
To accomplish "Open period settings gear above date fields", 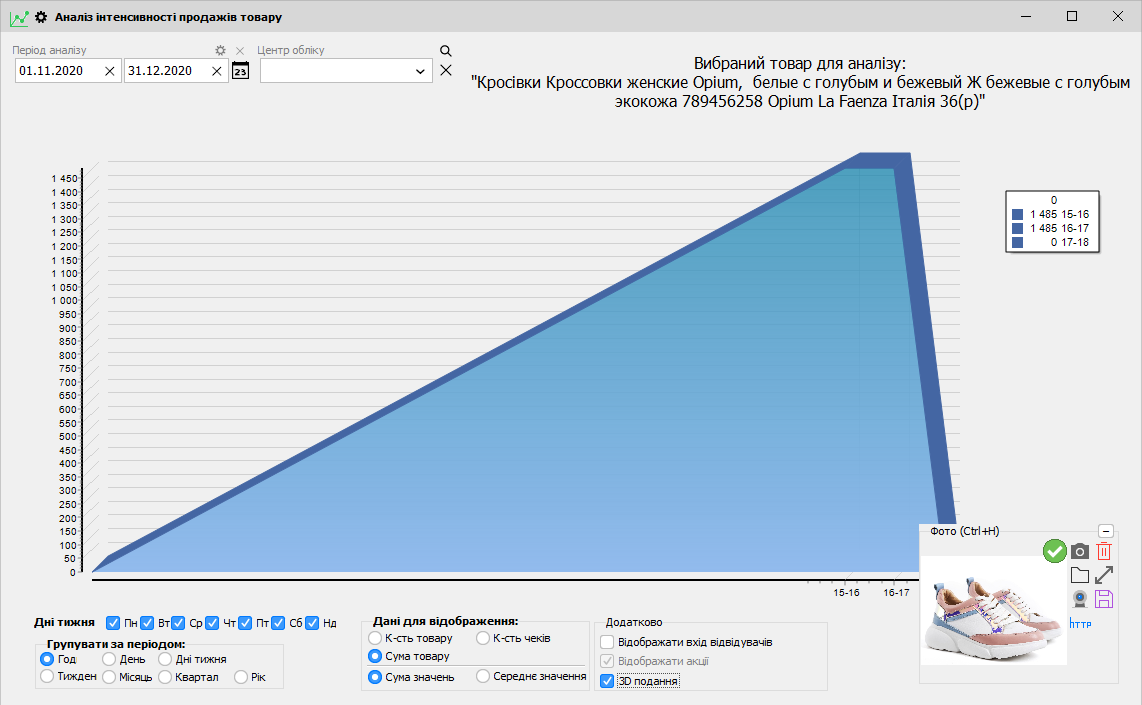I will point(221,50).
